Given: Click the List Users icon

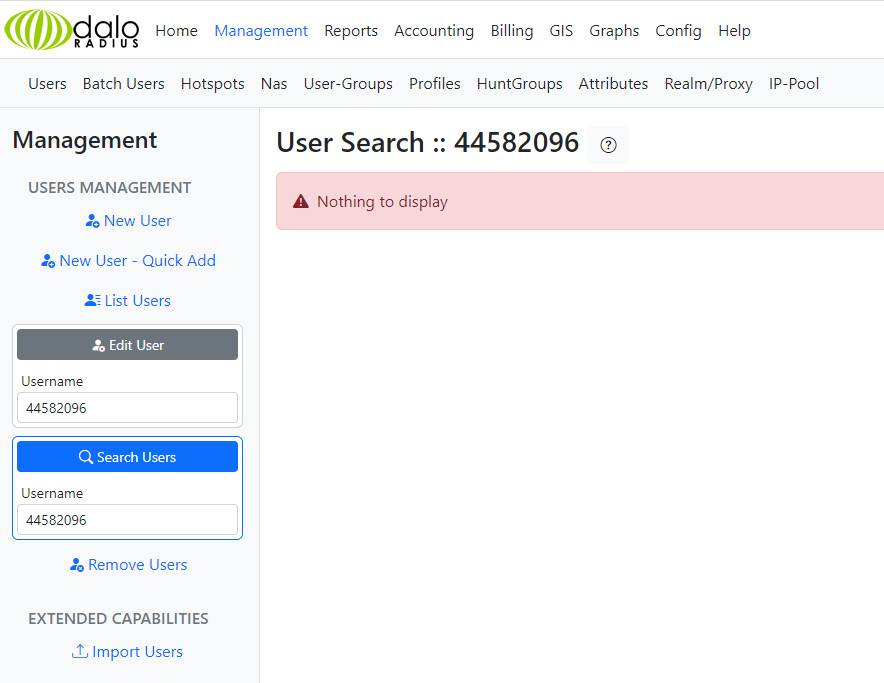Looking at the screenshot, I should pos(92,301).
